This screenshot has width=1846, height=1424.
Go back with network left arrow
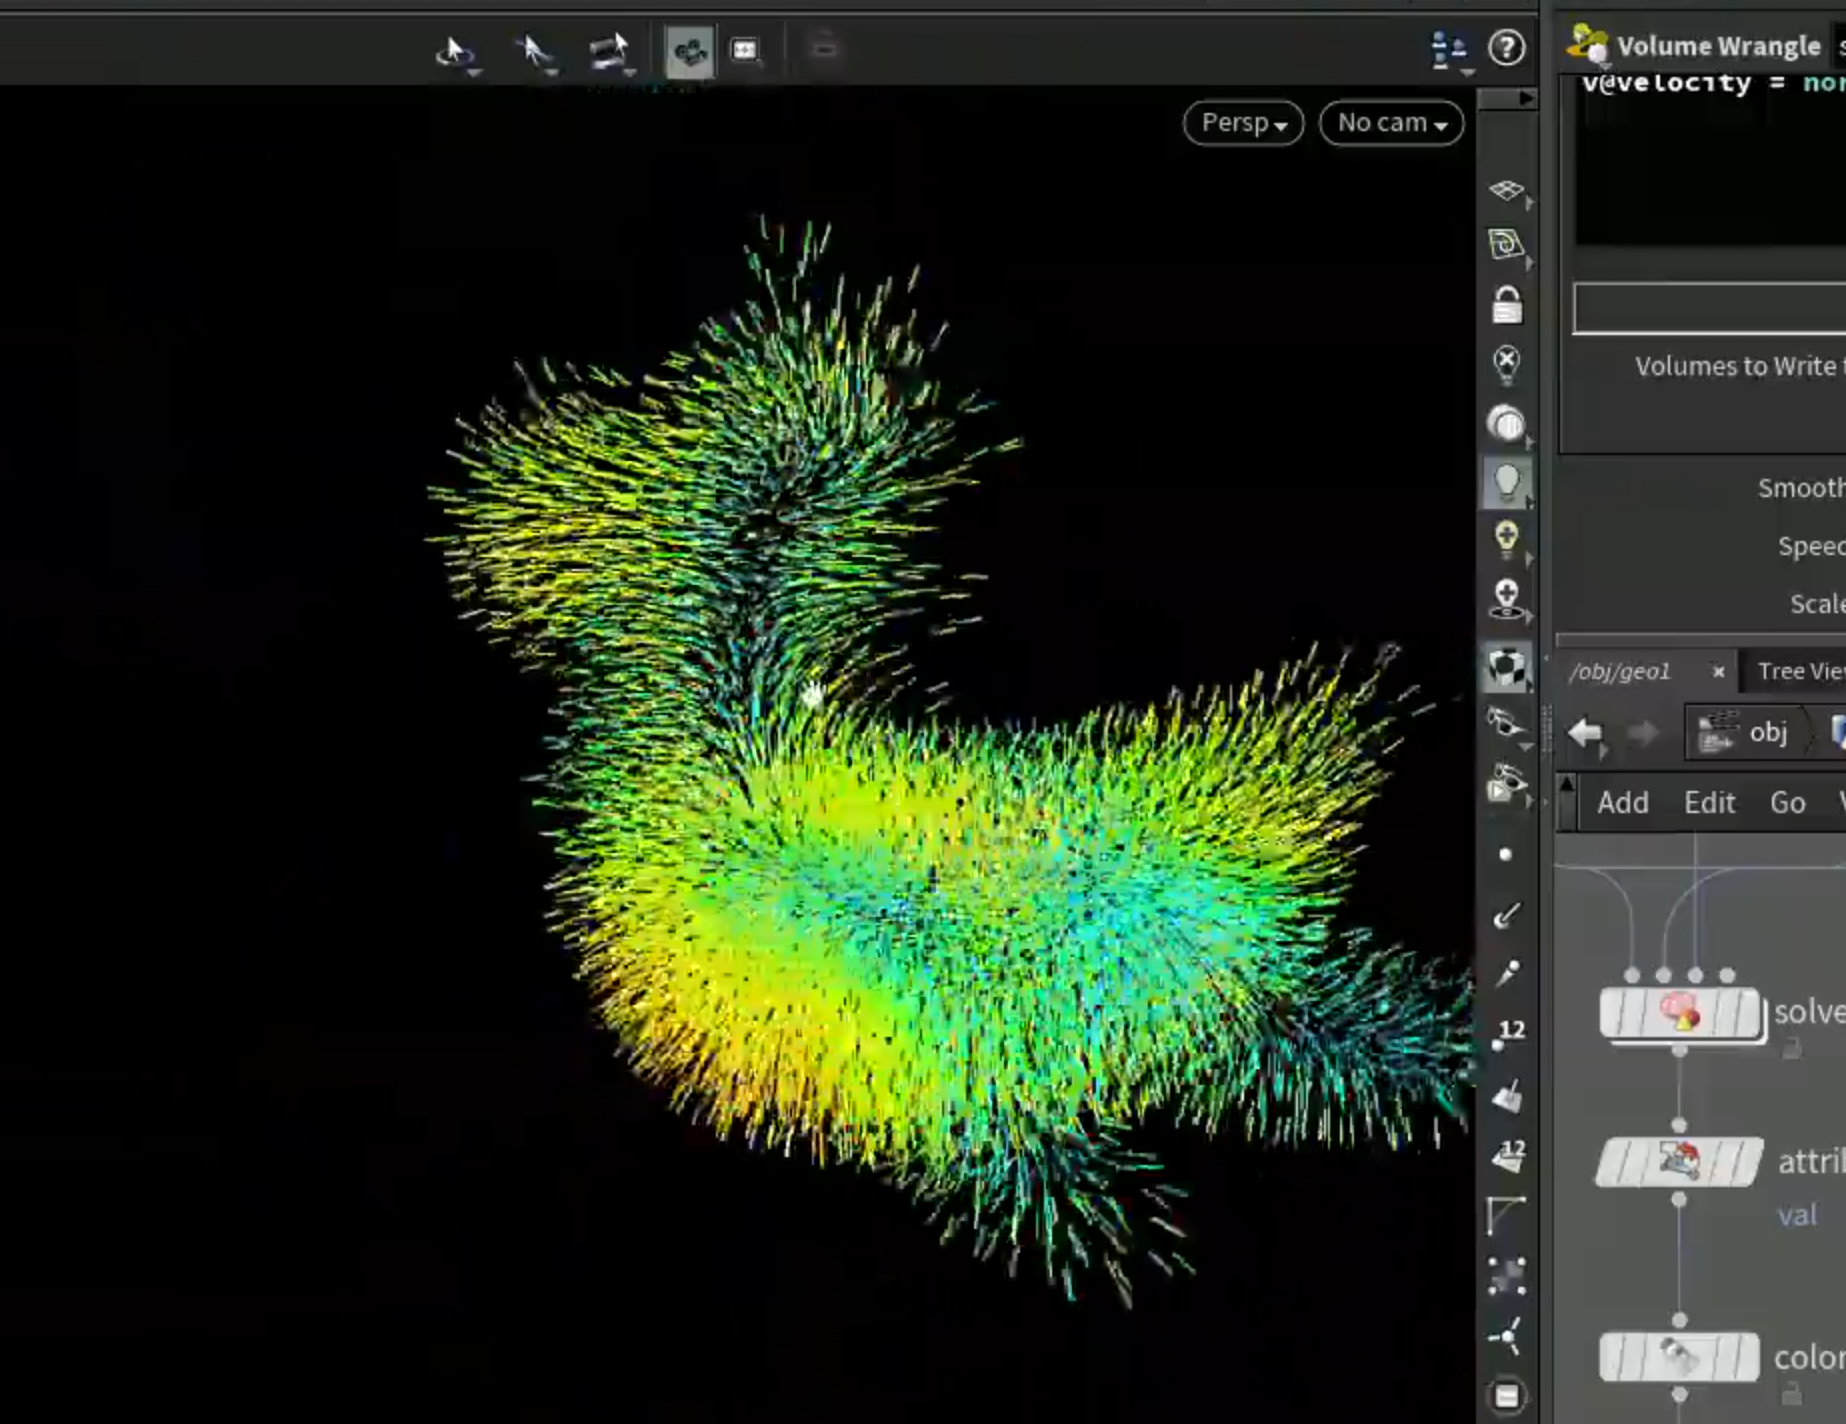click(1585, 733)
